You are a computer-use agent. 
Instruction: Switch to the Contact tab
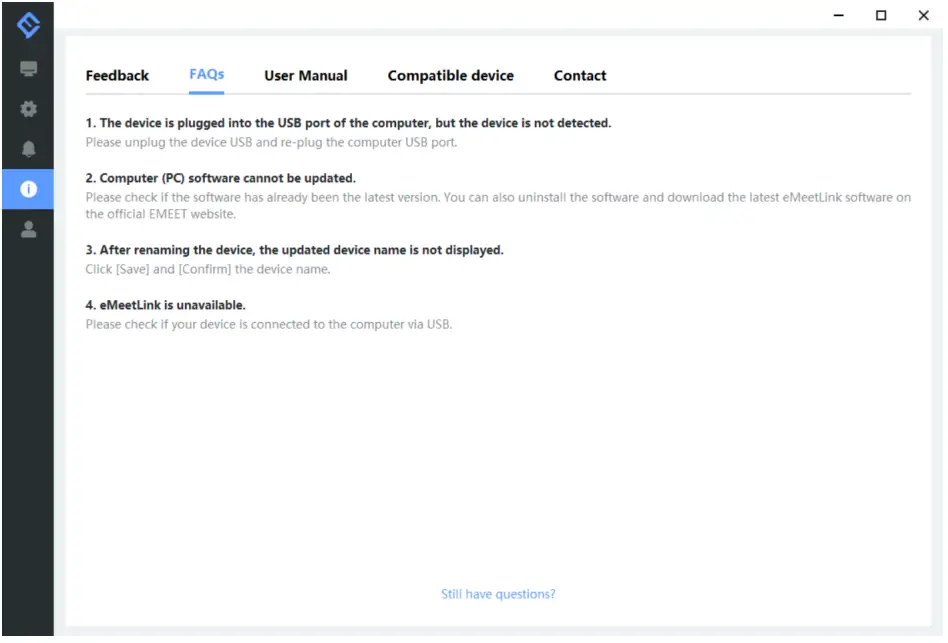click(580, 76)
